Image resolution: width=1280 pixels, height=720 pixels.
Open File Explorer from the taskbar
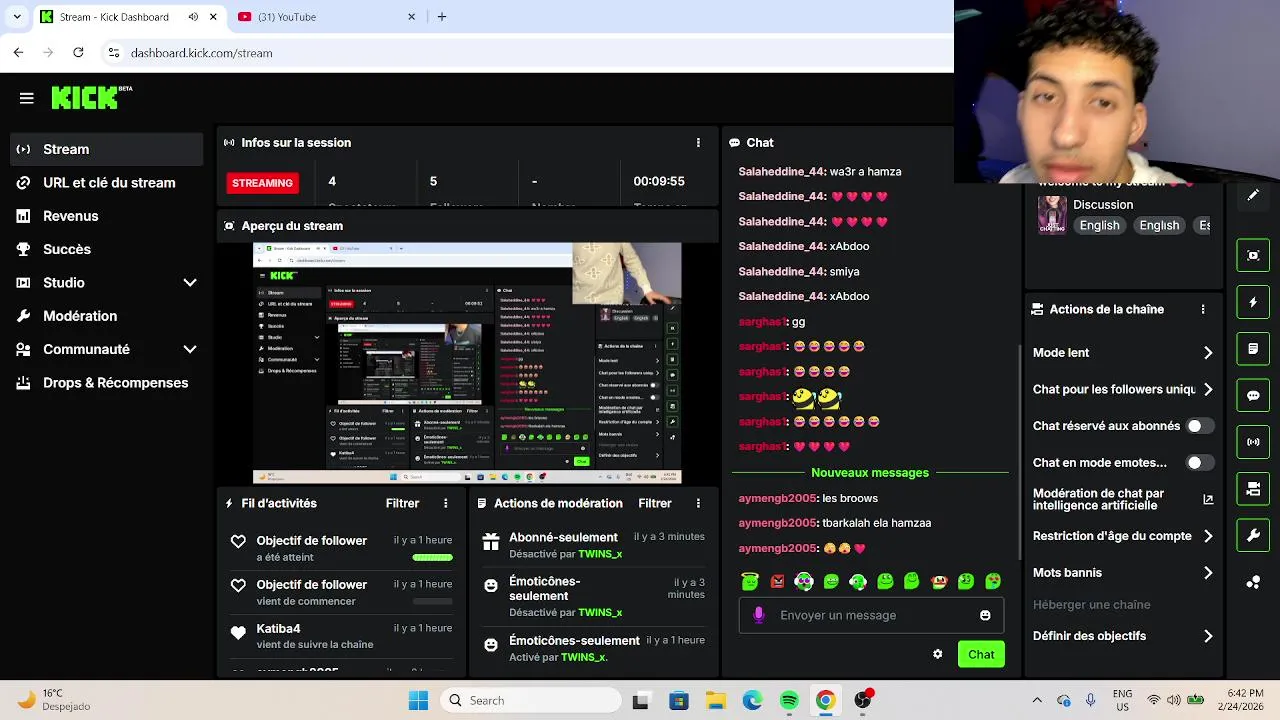click(x=715, y=701)
